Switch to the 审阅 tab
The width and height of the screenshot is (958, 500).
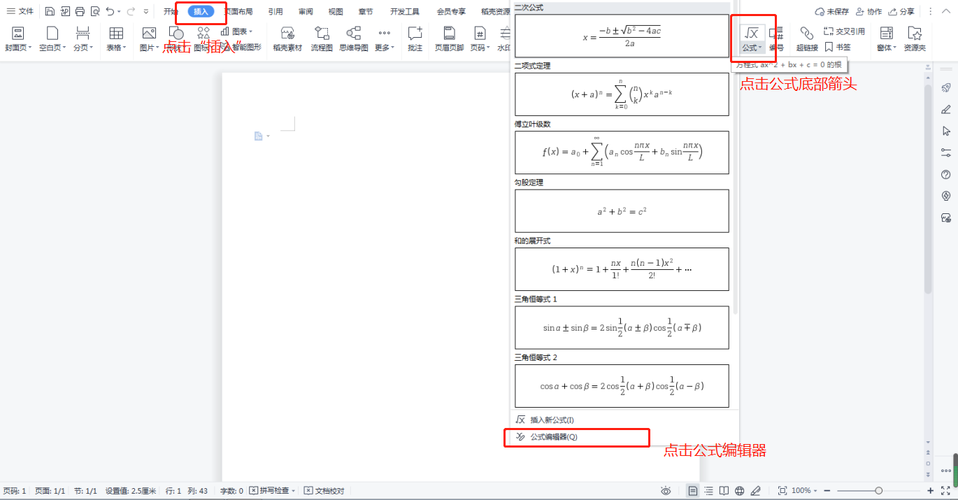click(305, 12)
